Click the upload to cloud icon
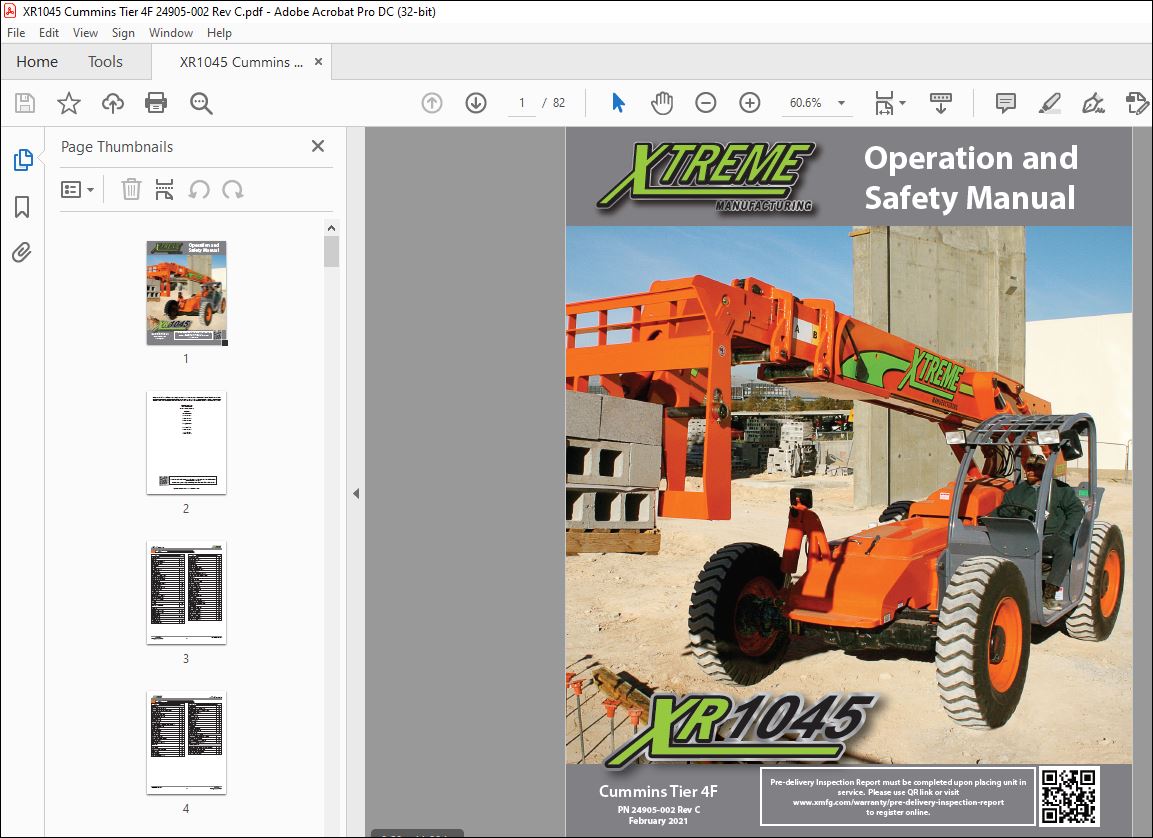This screenshot has width=1153, height=838. point(113,103)
